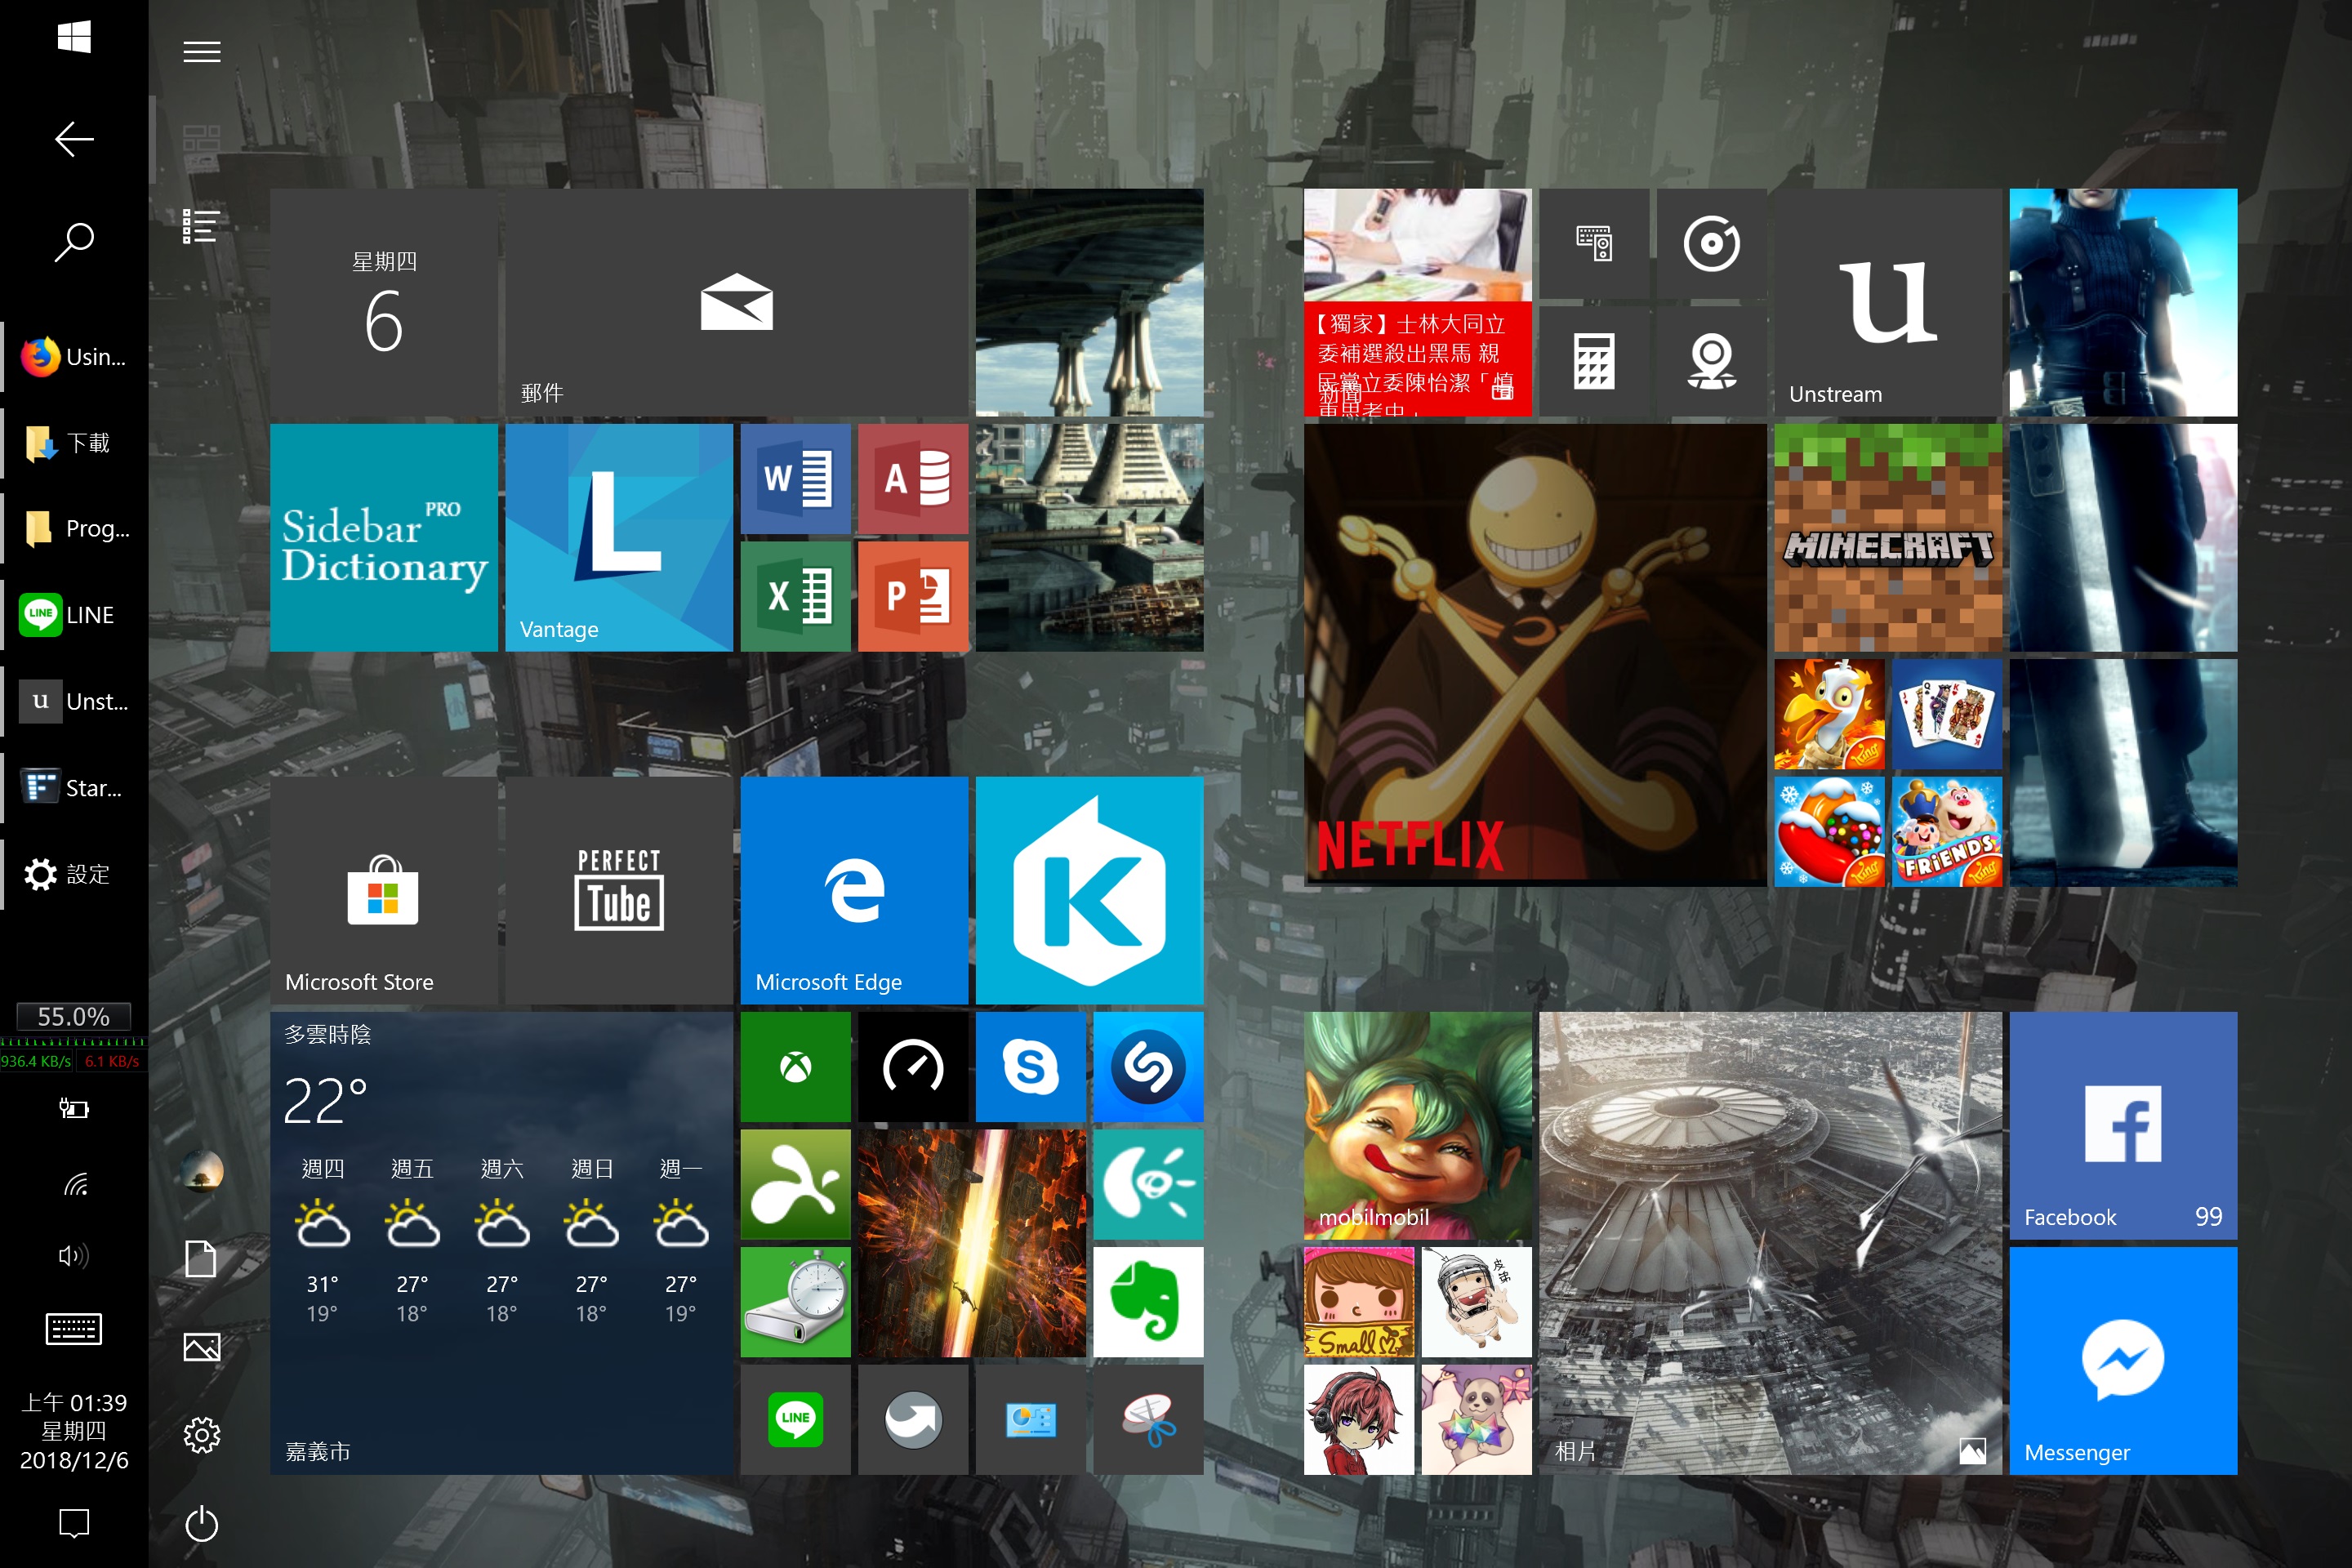Open the Access tile
This screenshot has height=1568, width=2352.
[x=913, y=478]
